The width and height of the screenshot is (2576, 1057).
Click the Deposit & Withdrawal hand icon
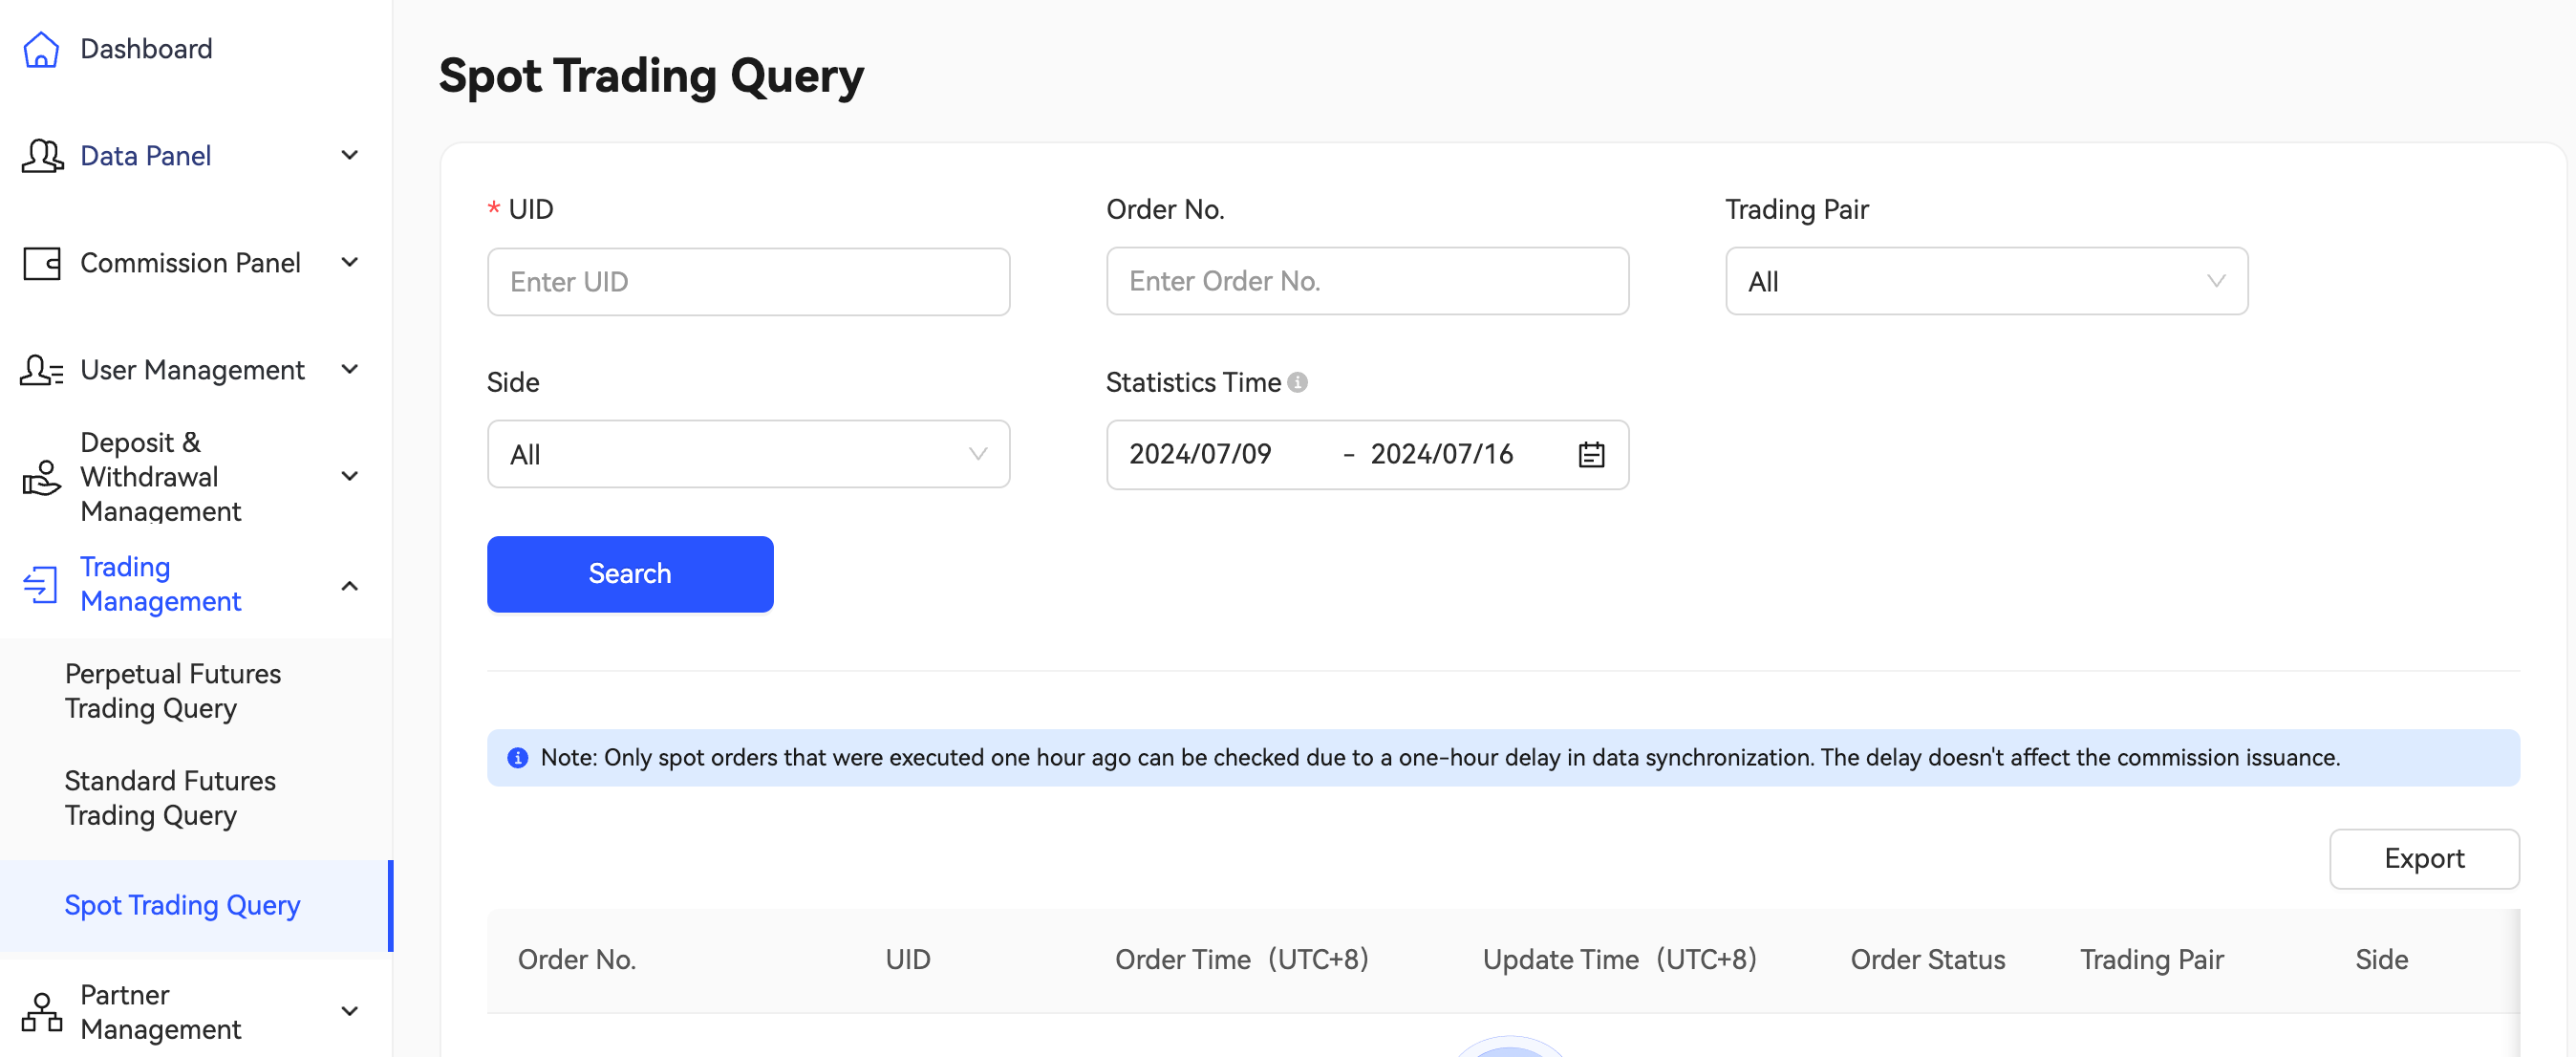click(42, 477)
